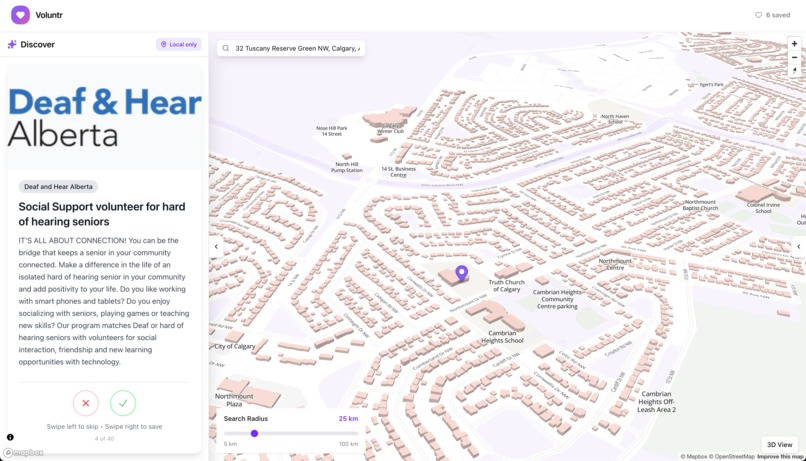Expand the right side panel chevron

[x=798, y=247]
